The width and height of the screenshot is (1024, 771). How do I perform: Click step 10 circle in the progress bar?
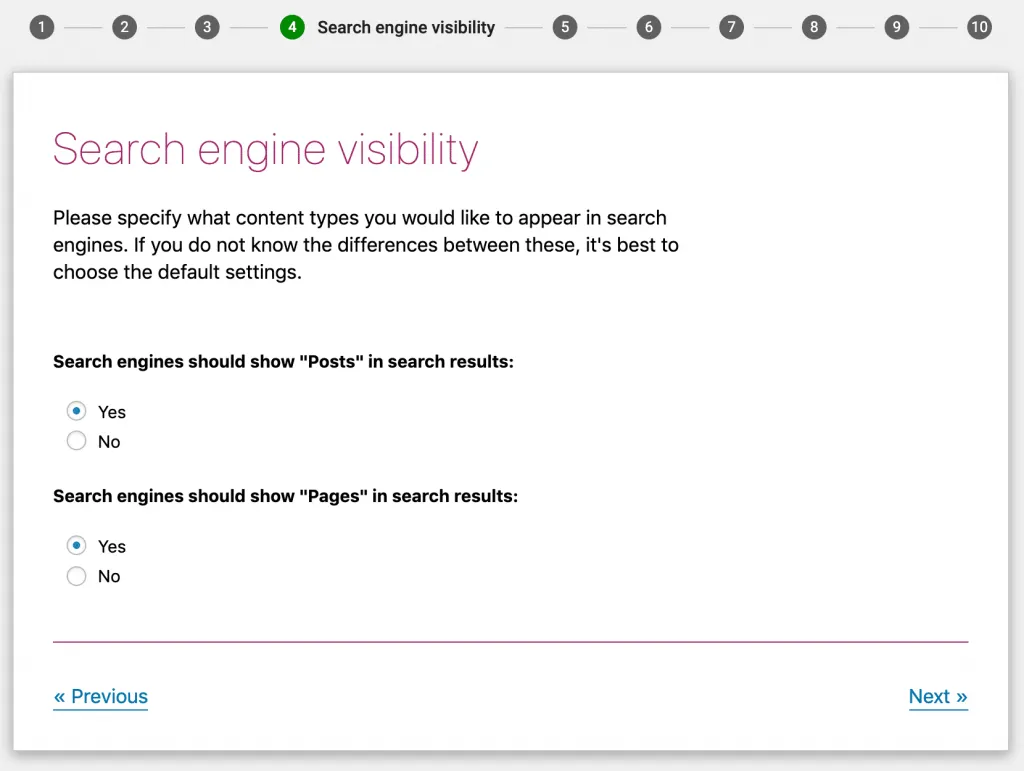click(x=980, y=27)
